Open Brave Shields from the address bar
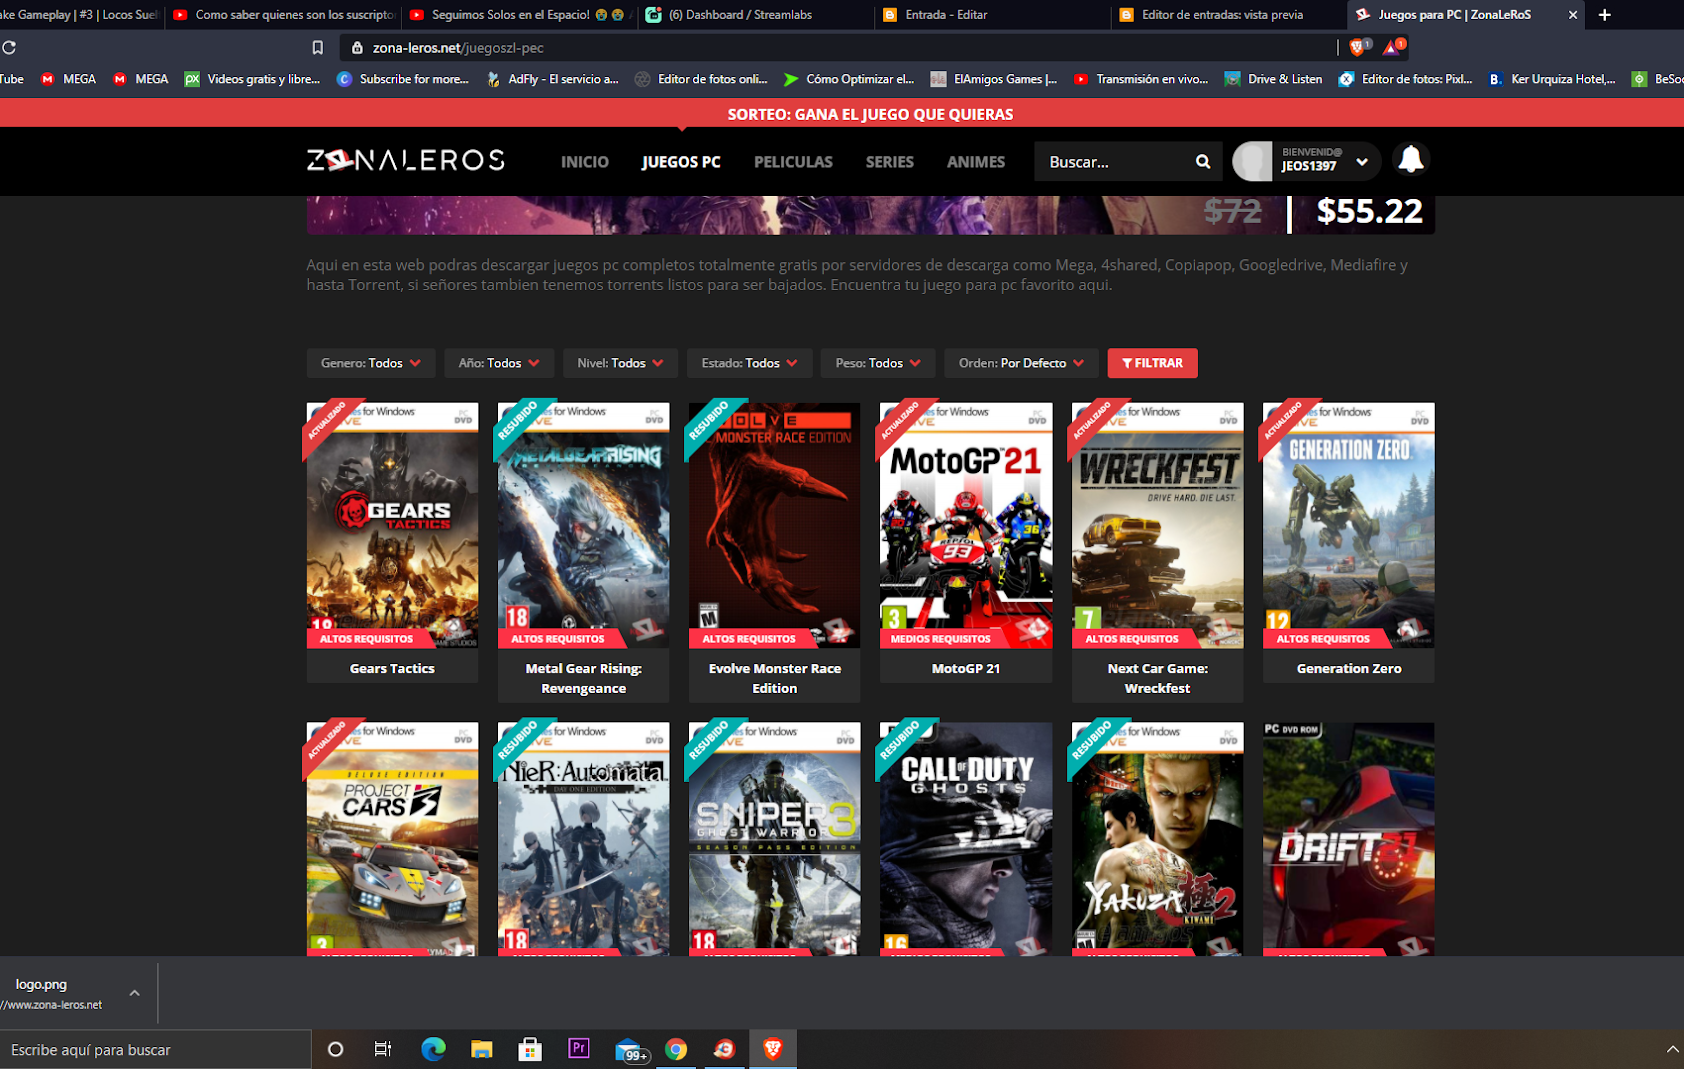 coord(1358,46)
